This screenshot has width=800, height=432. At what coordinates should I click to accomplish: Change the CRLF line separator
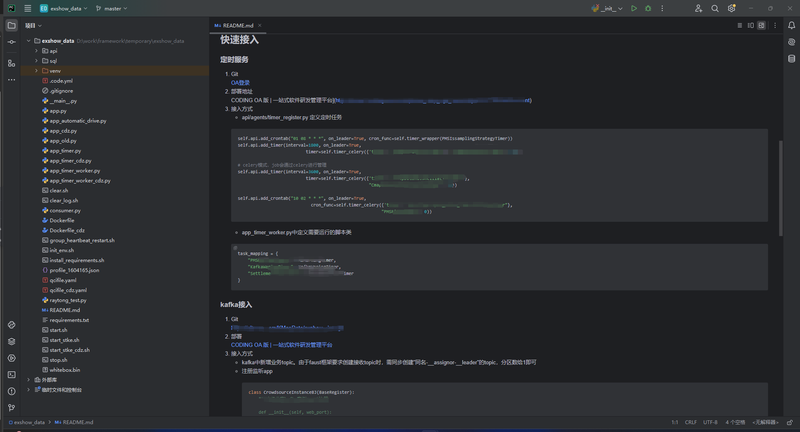pos(690,422)
